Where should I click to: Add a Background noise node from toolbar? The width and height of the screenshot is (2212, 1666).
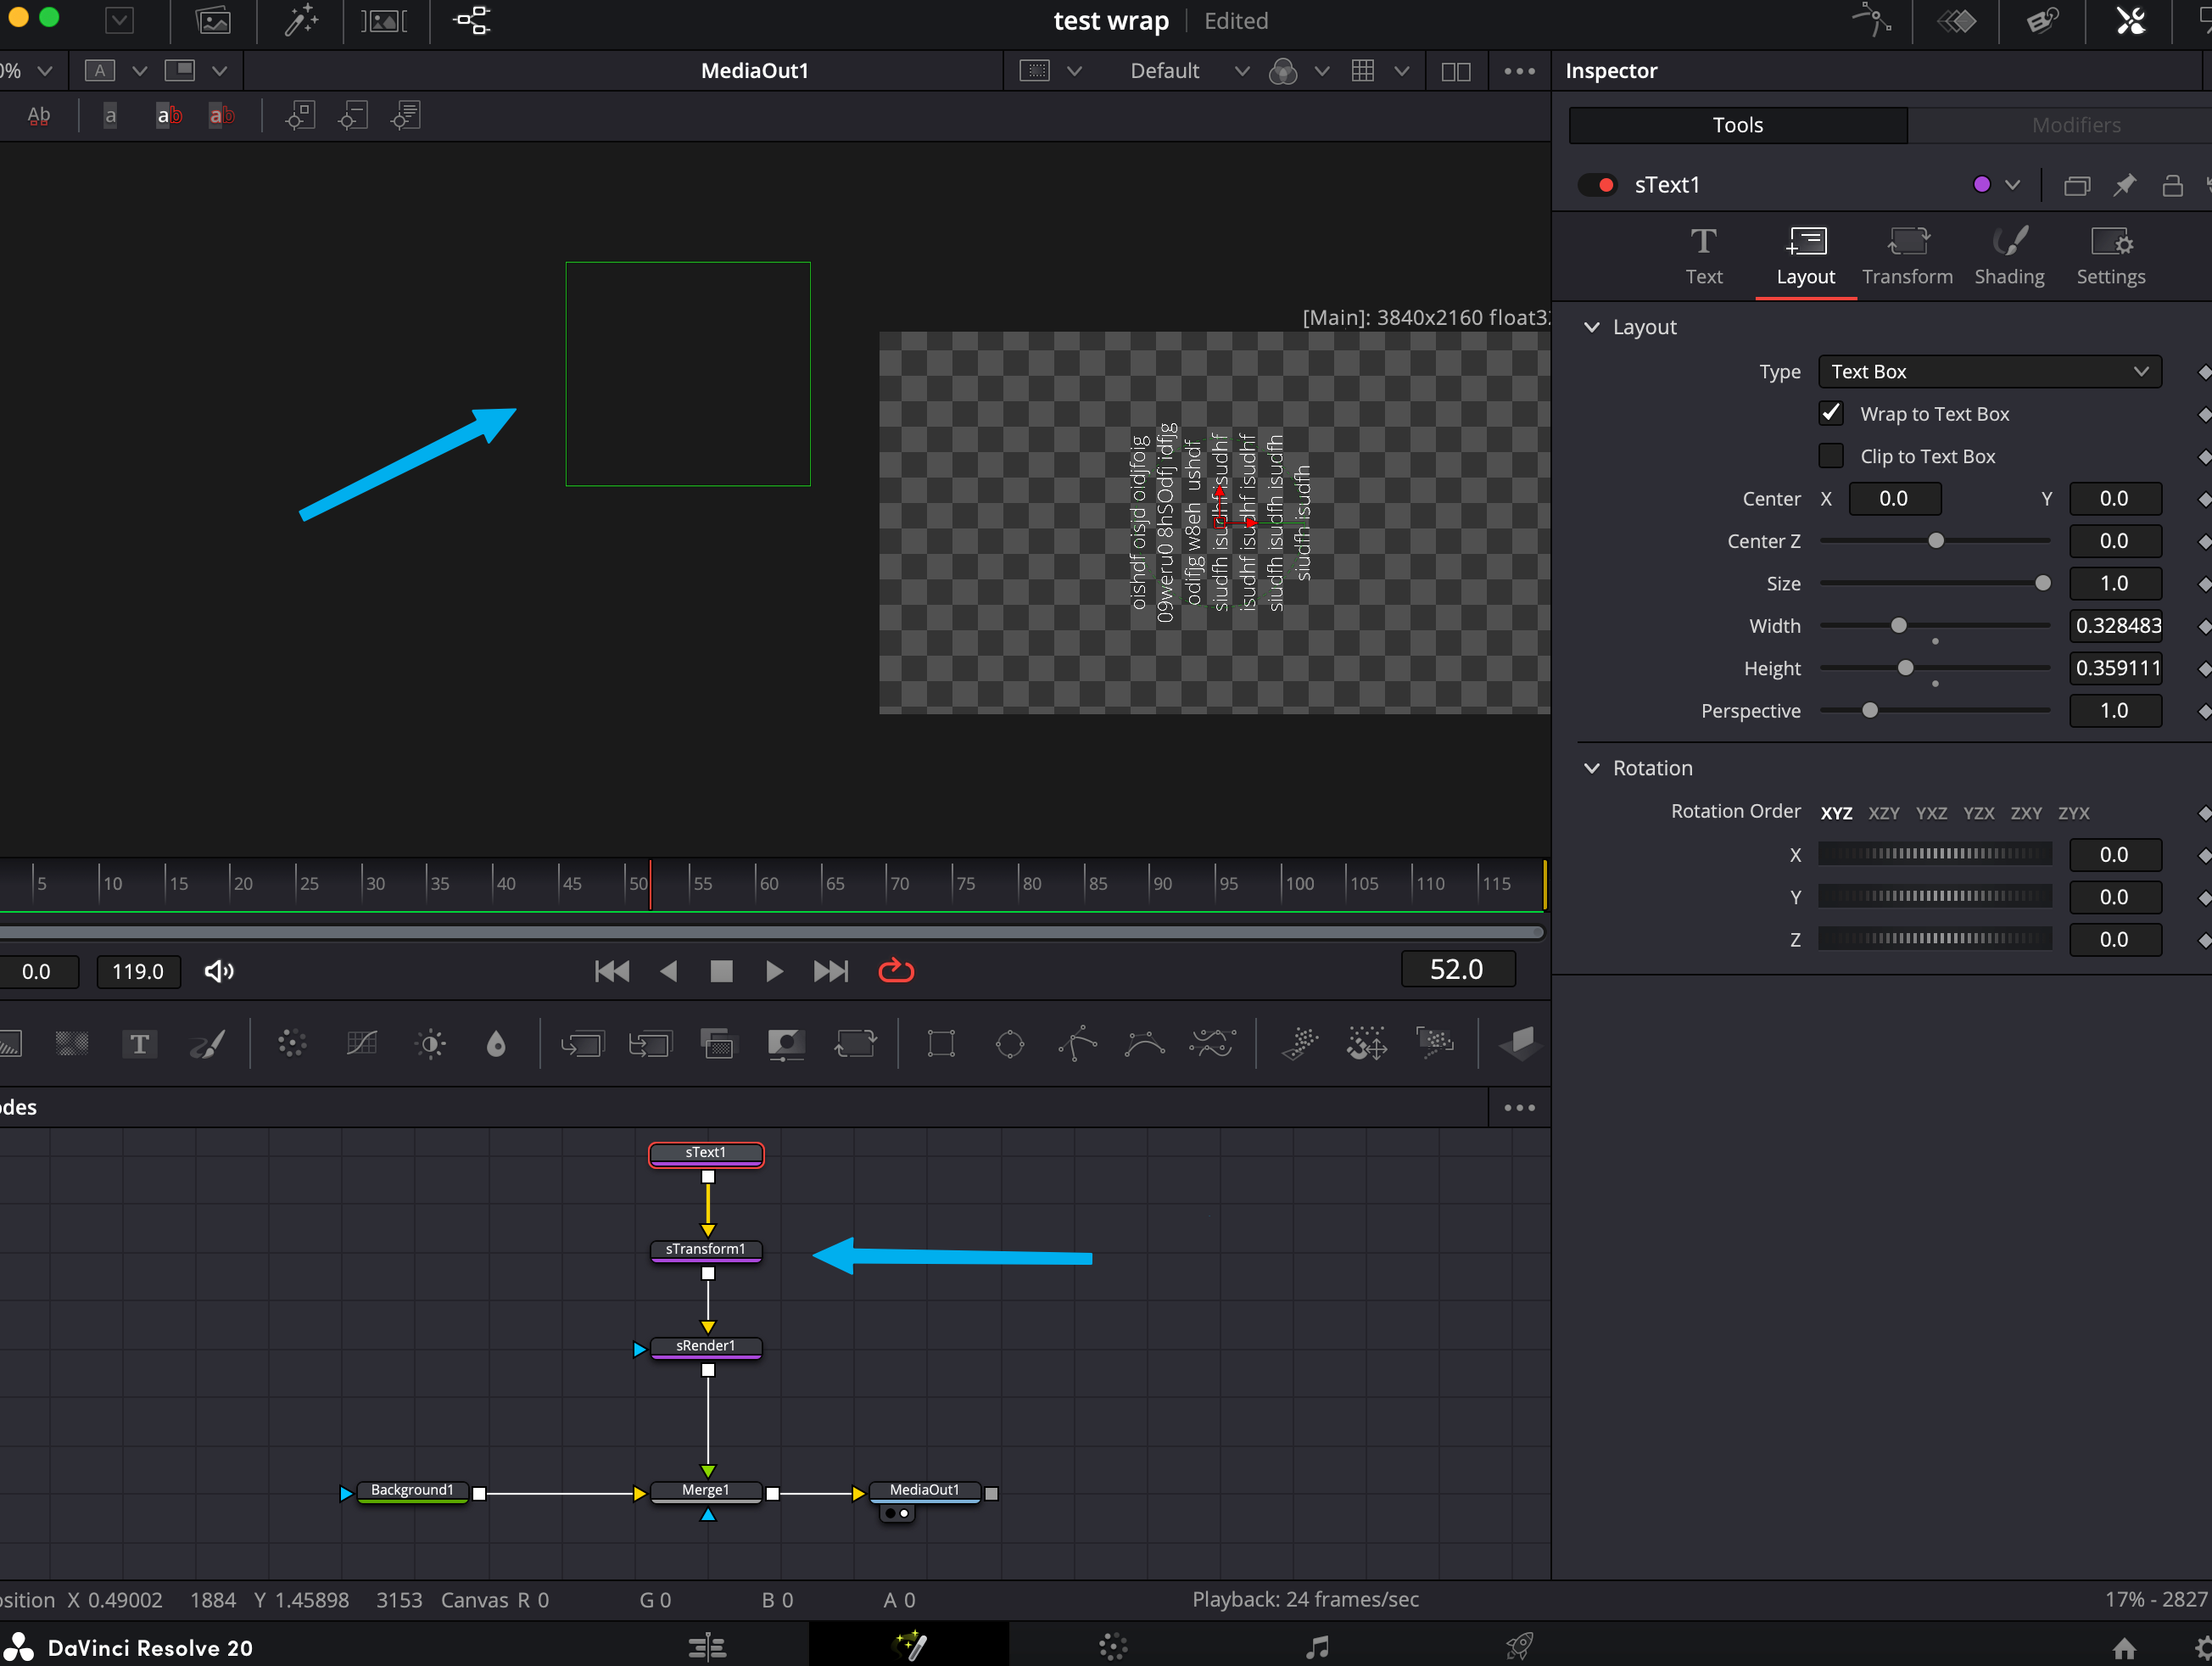pyautogui.click(x=72, y=1044)
